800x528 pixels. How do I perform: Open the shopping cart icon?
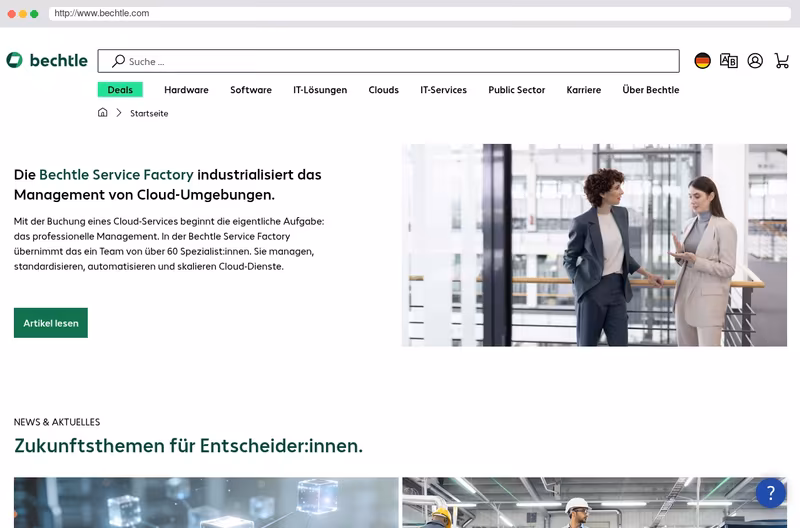coord(782,61)
